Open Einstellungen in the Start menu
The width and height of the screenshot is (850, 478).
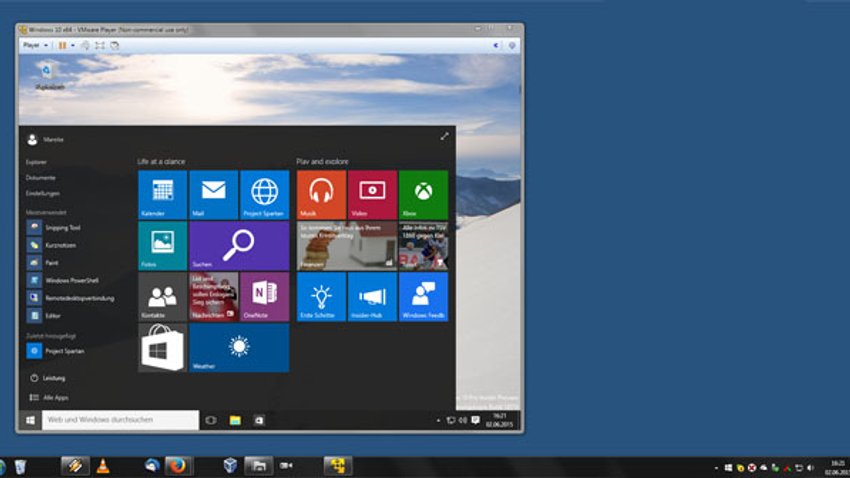[43, 193]
